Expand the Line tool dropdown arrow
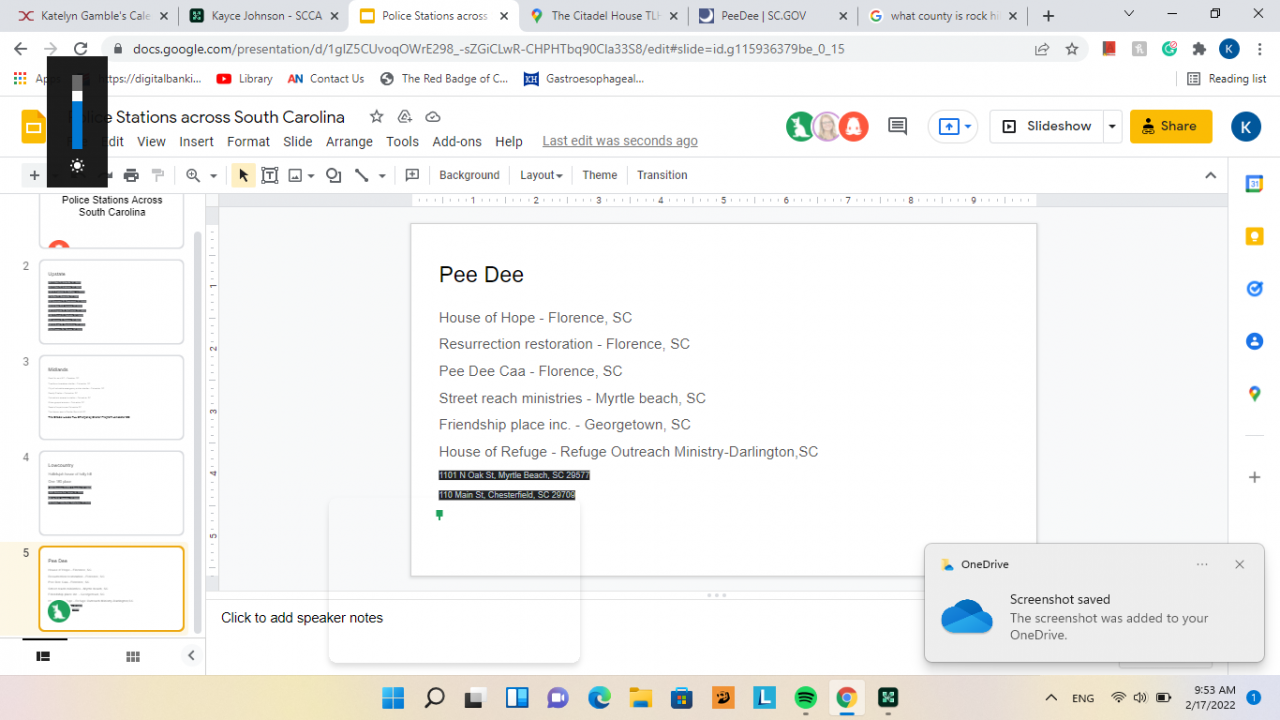The image size is (1280, 720). [382, 176]
